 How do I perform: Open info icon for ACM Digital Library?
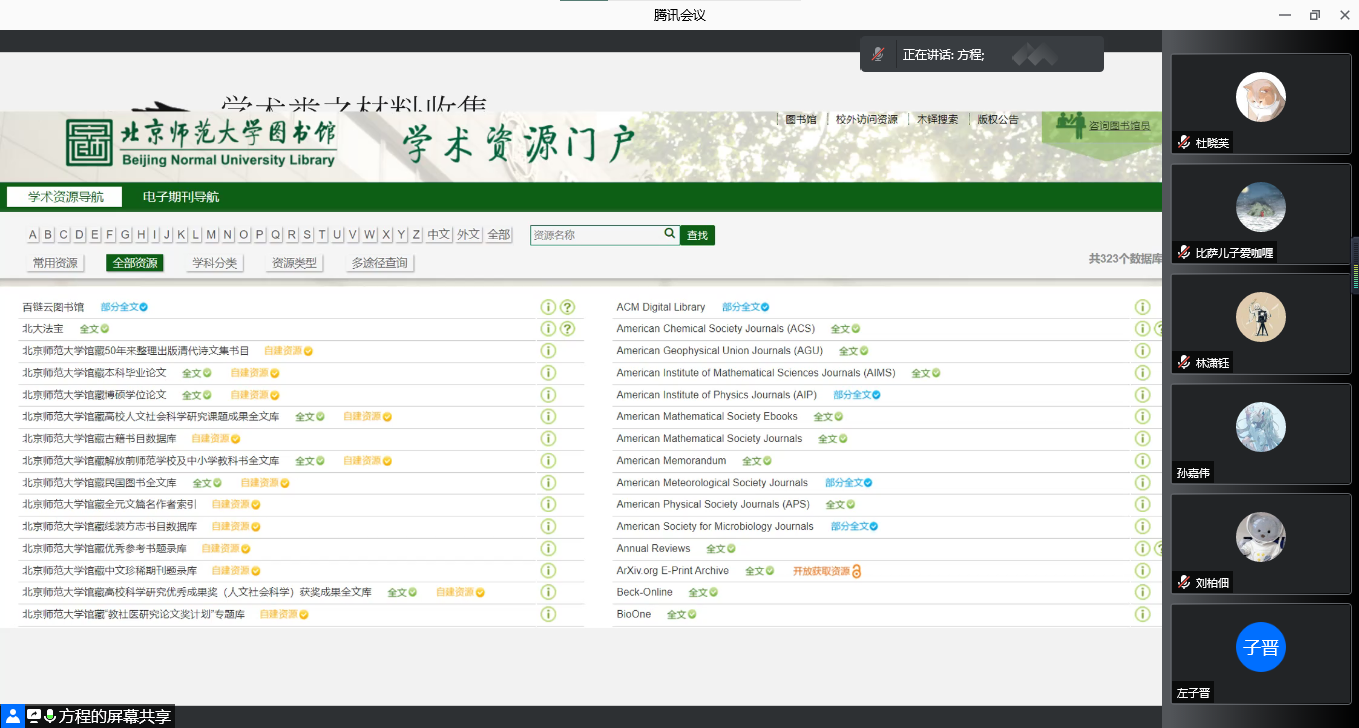(x=1142, y=307)
